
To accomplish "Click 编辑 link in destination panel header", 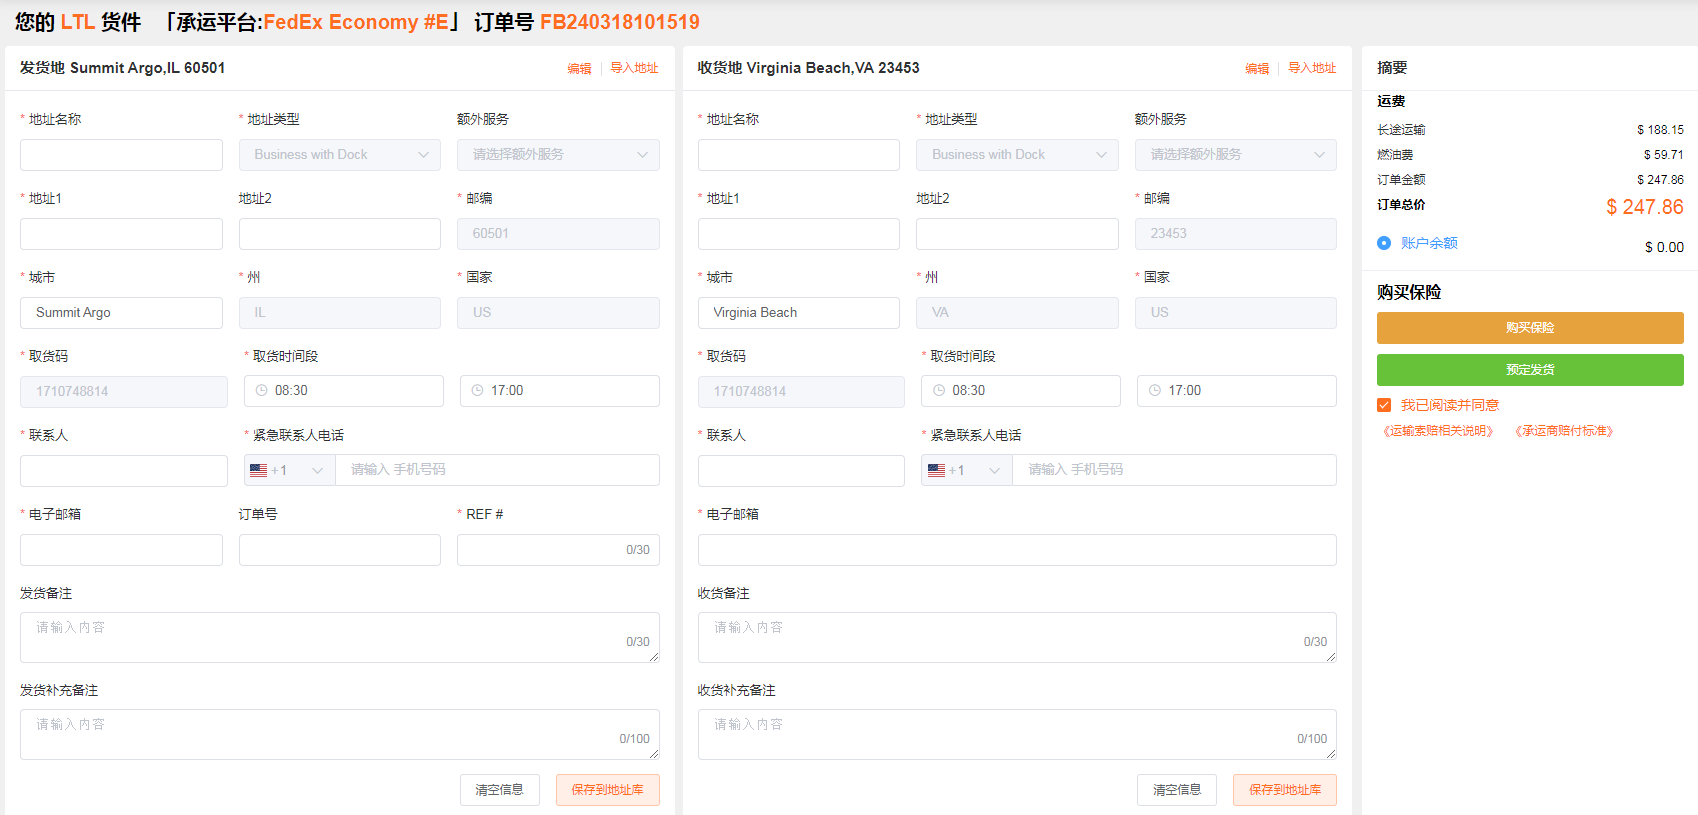I will (1256, 69).
